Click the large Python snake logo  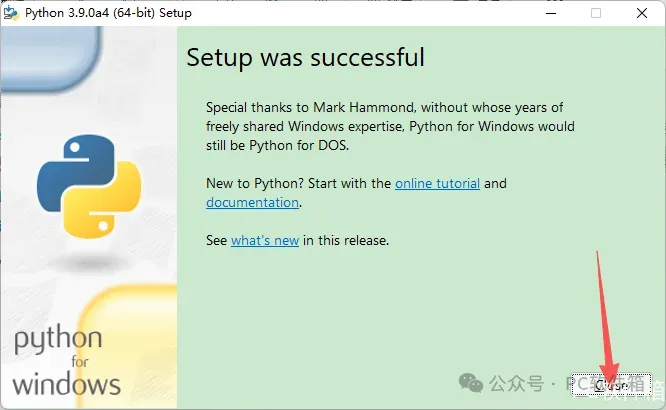89,187
